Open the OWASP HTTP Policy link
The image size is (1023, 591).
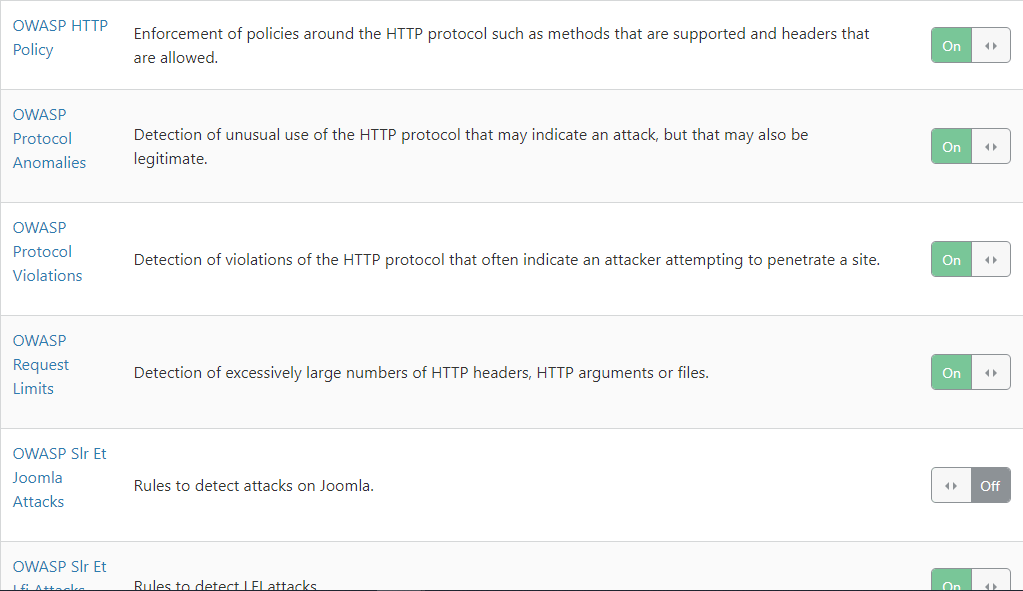click(60, 38)
